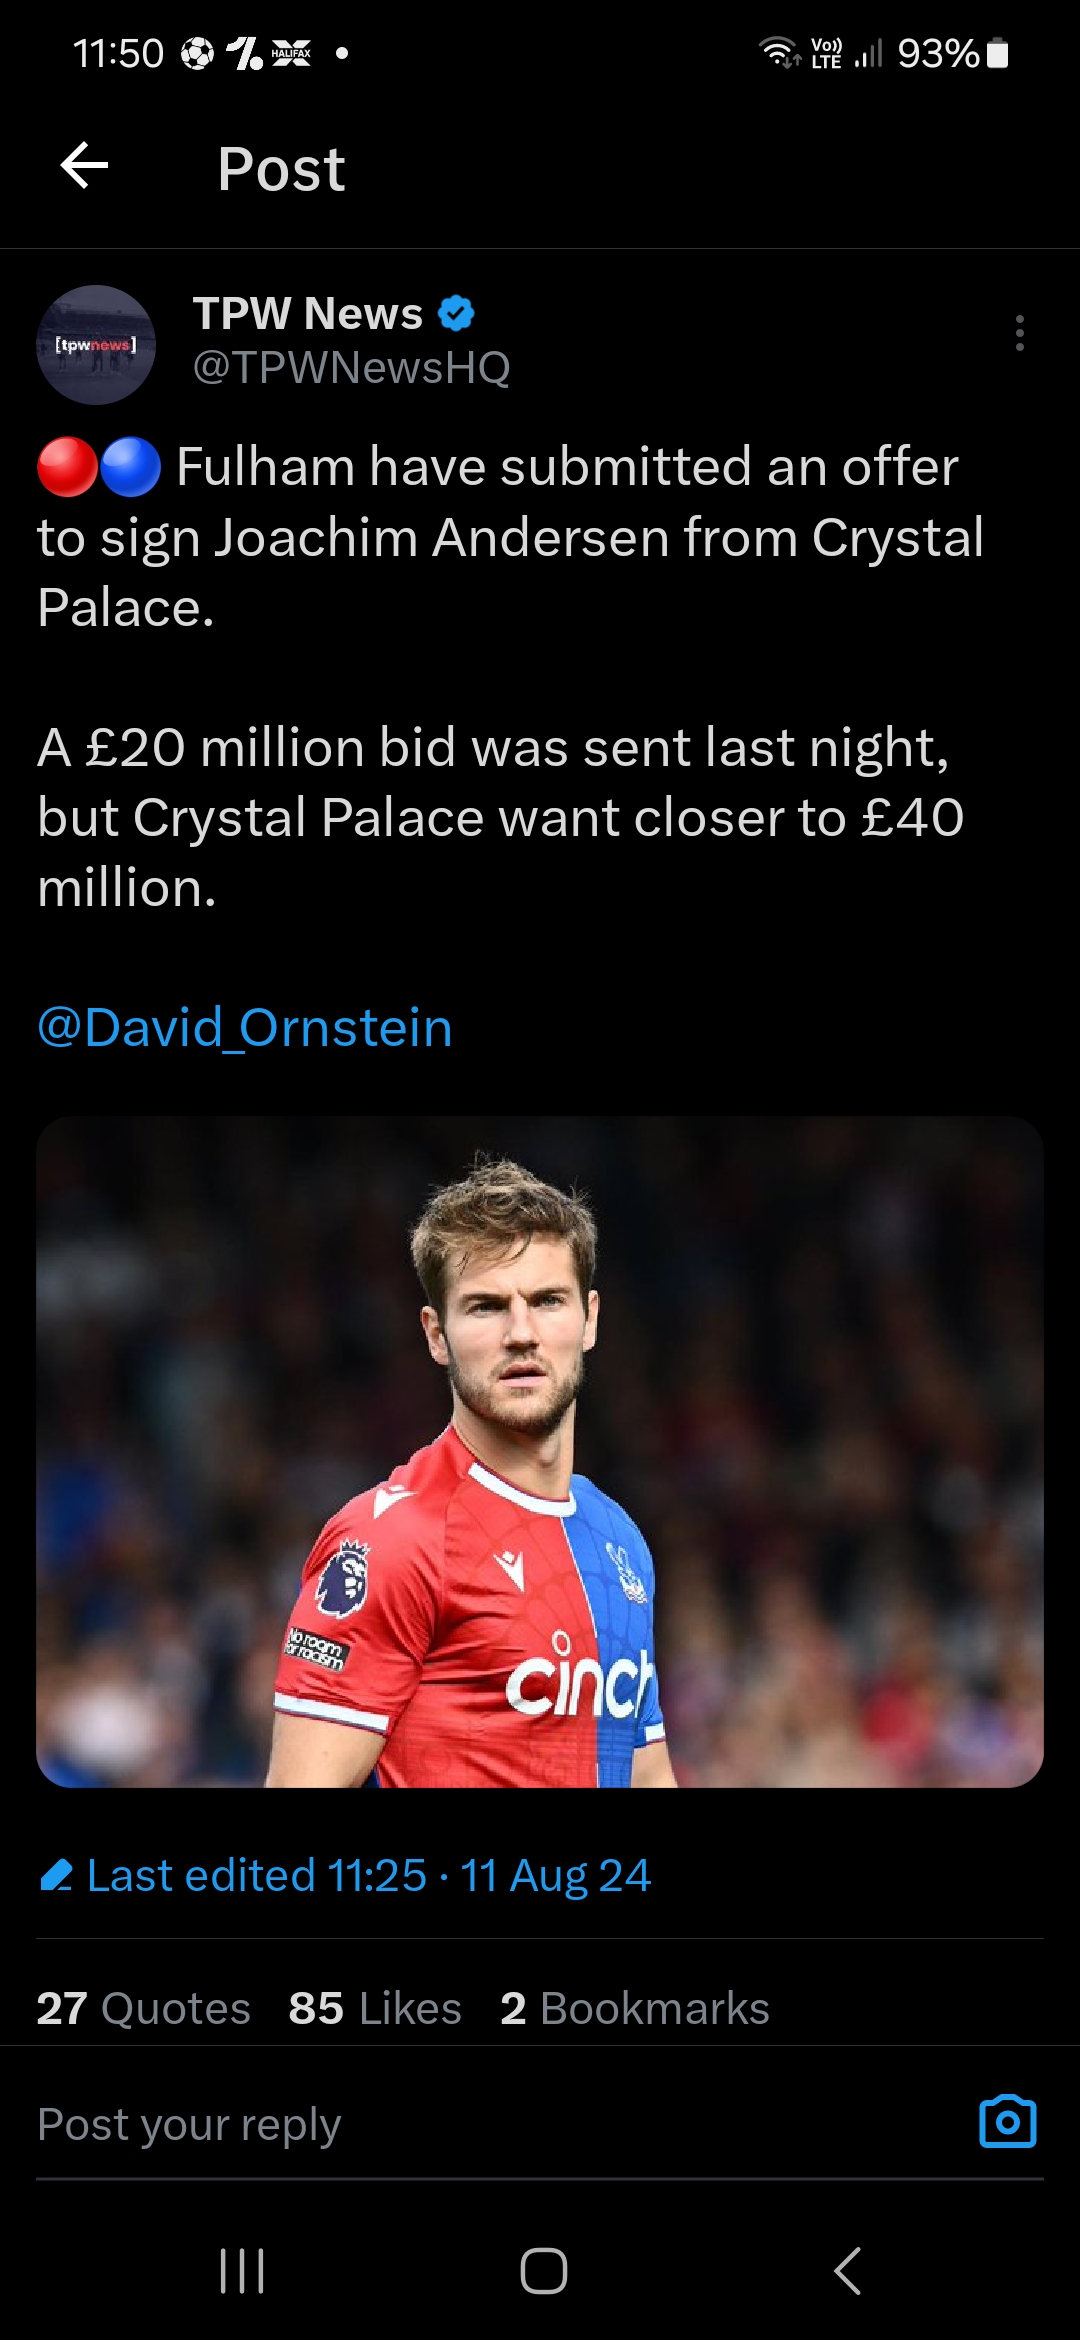1080x2340 pixels.
Task: Tap the back arrow in the Post header
Action: click(84, 166)
